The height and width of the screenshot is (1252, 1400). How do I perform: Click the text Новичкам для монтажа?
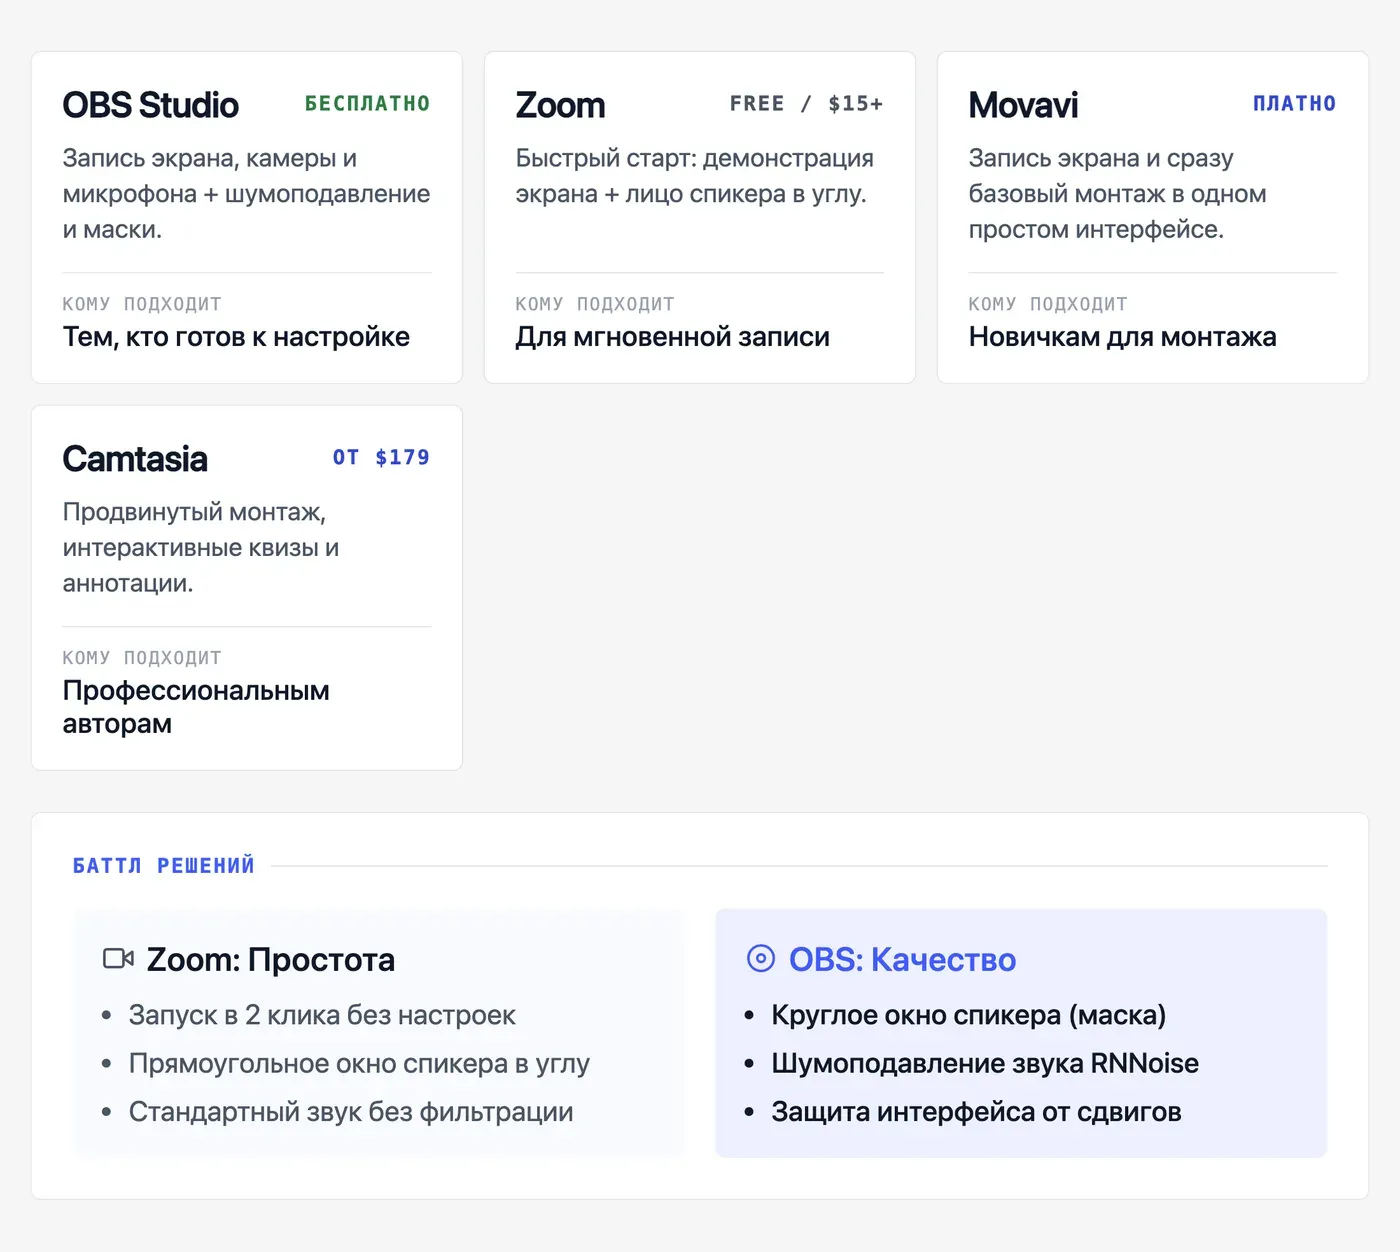click(1123, 337)
